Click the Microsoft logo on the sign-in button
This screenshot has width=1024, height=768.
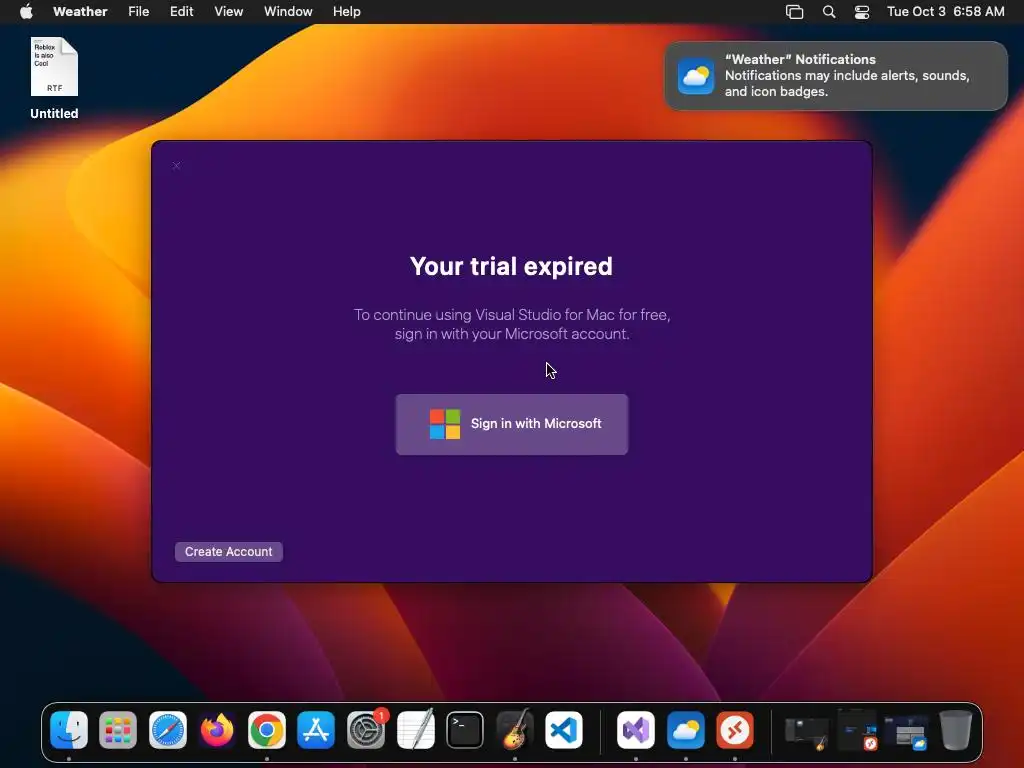(x=445, y=424)
